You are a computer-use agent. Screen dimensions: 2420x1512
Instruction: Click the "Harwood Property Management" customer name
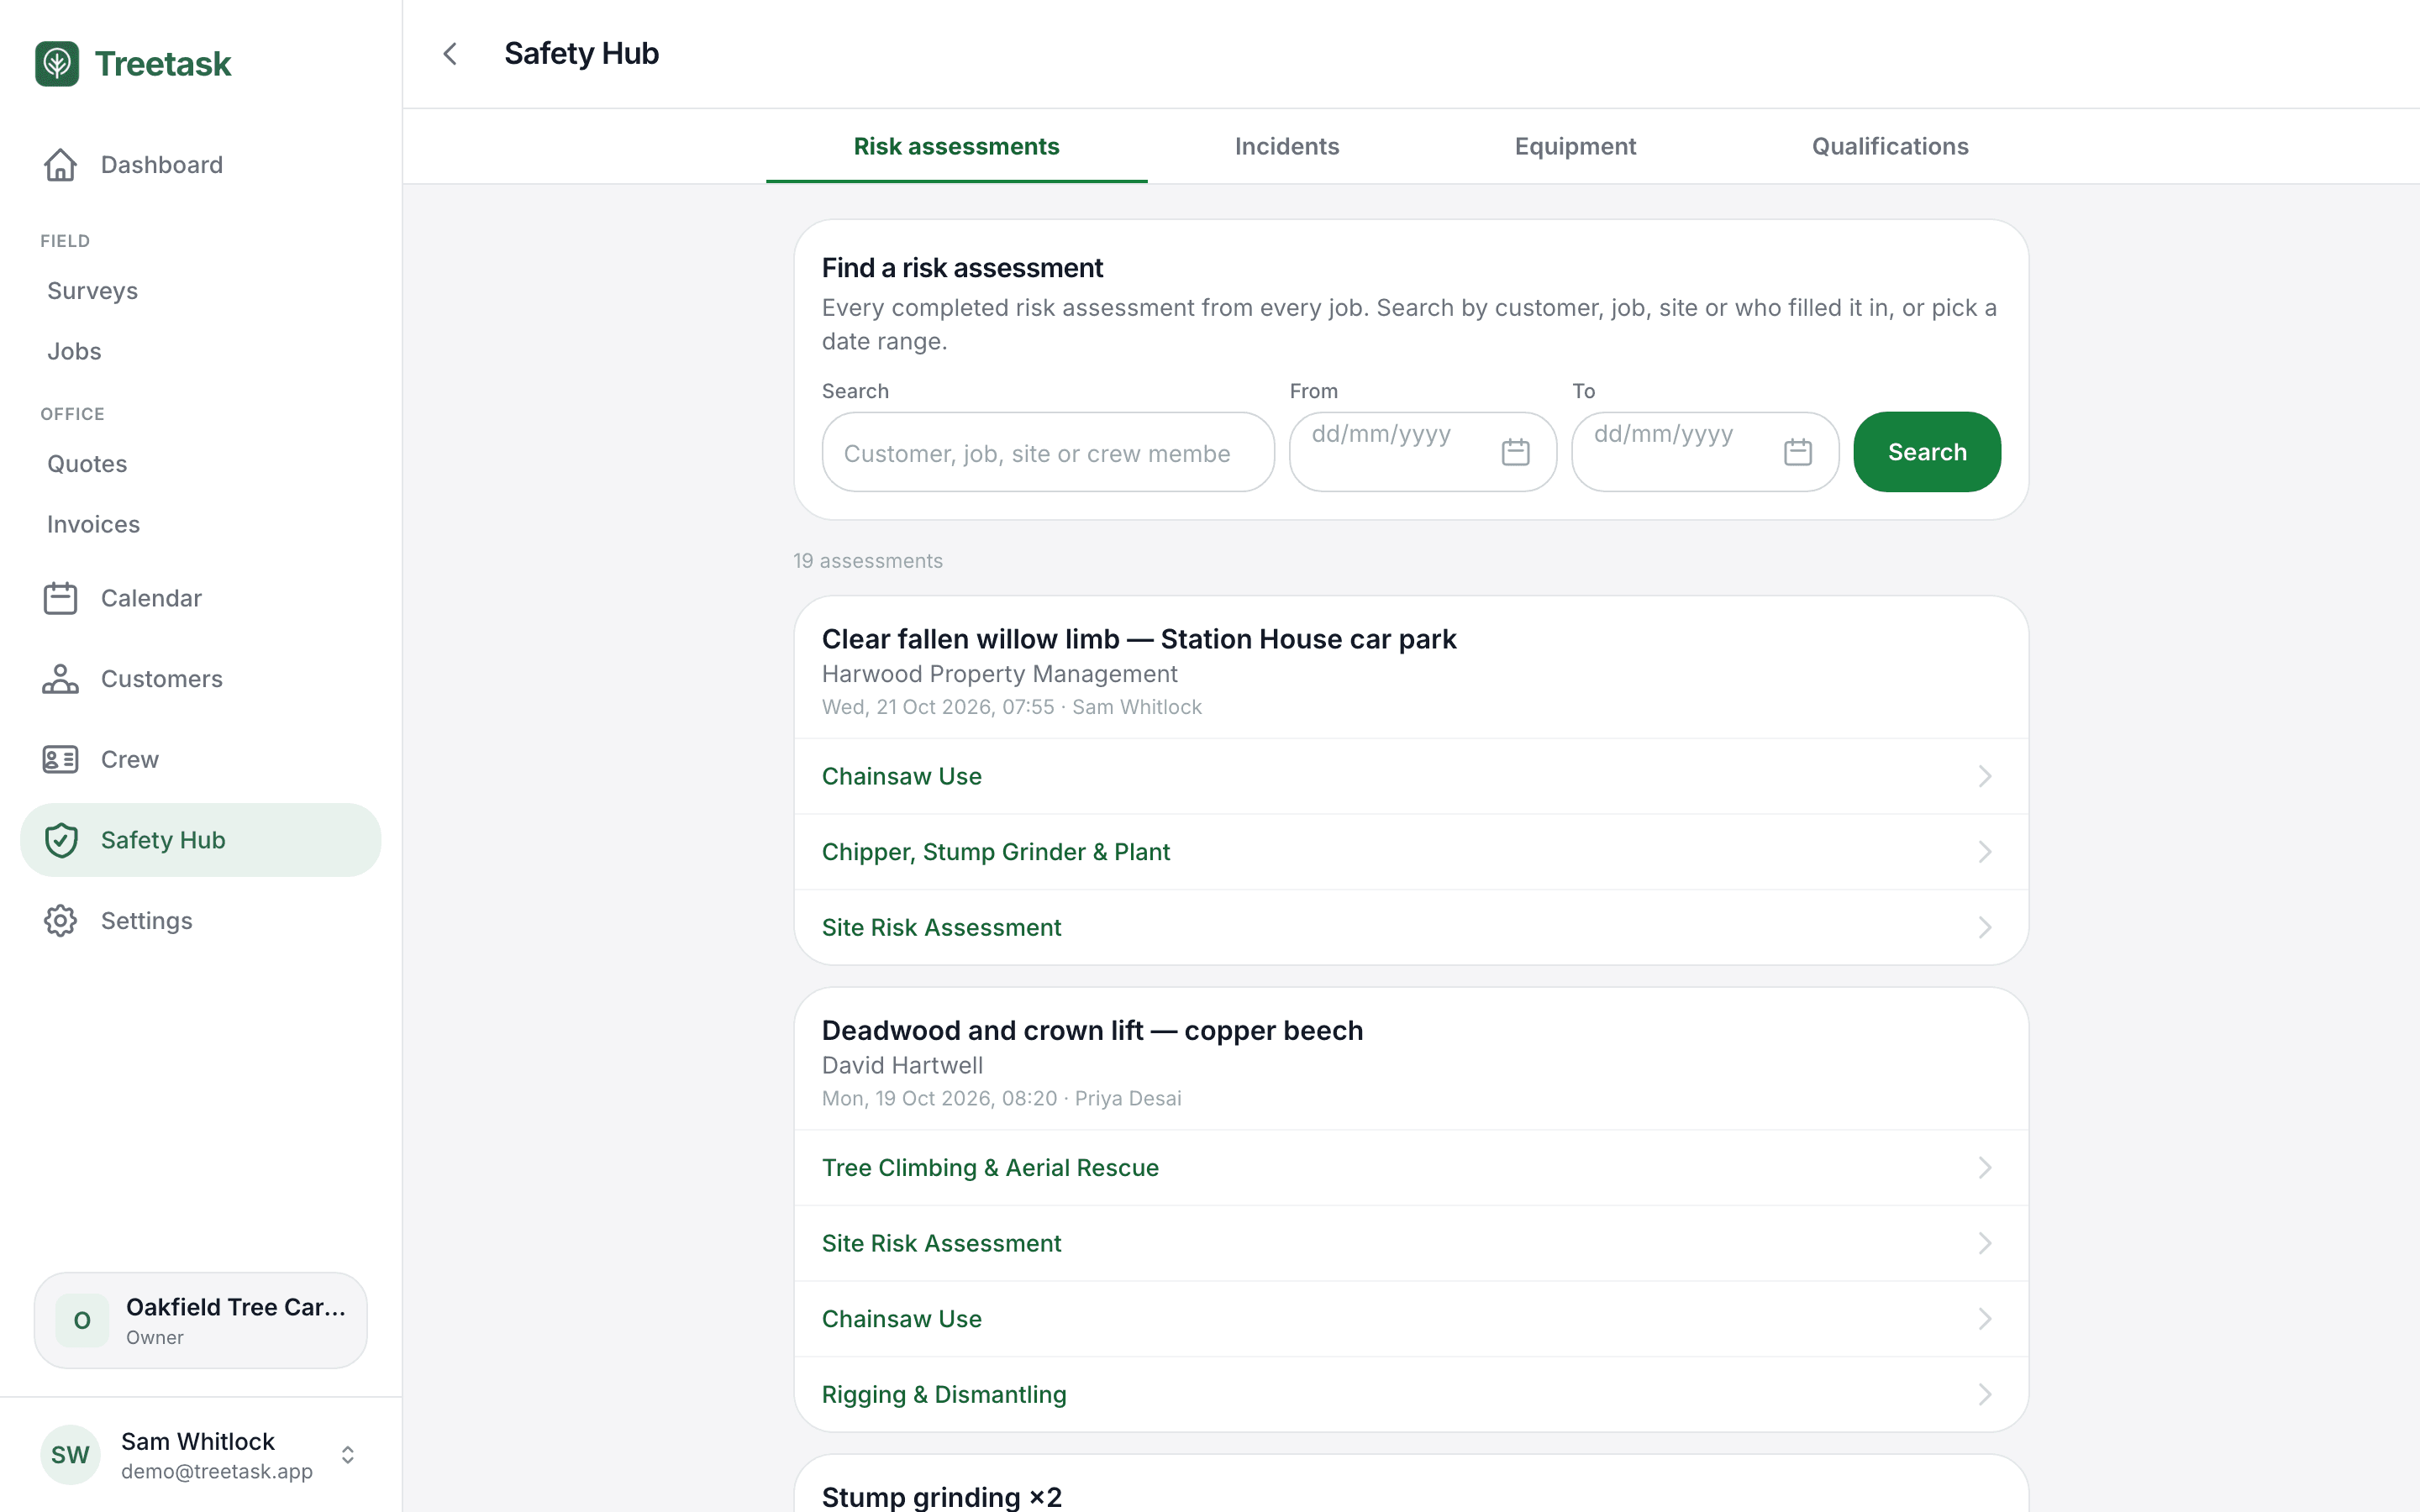(1000, 674)
